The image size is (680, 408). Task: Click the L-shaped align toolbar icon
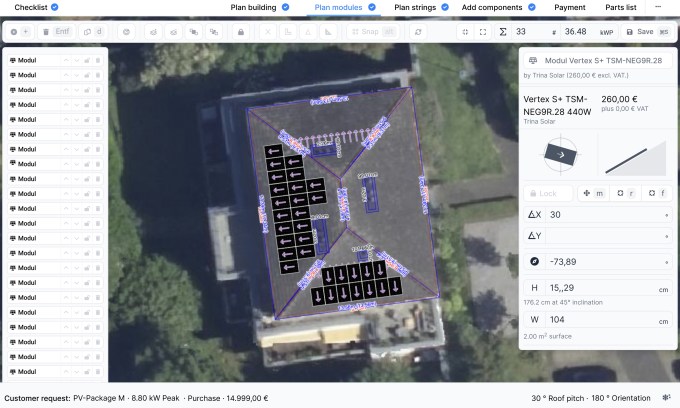tap(288, 32)
